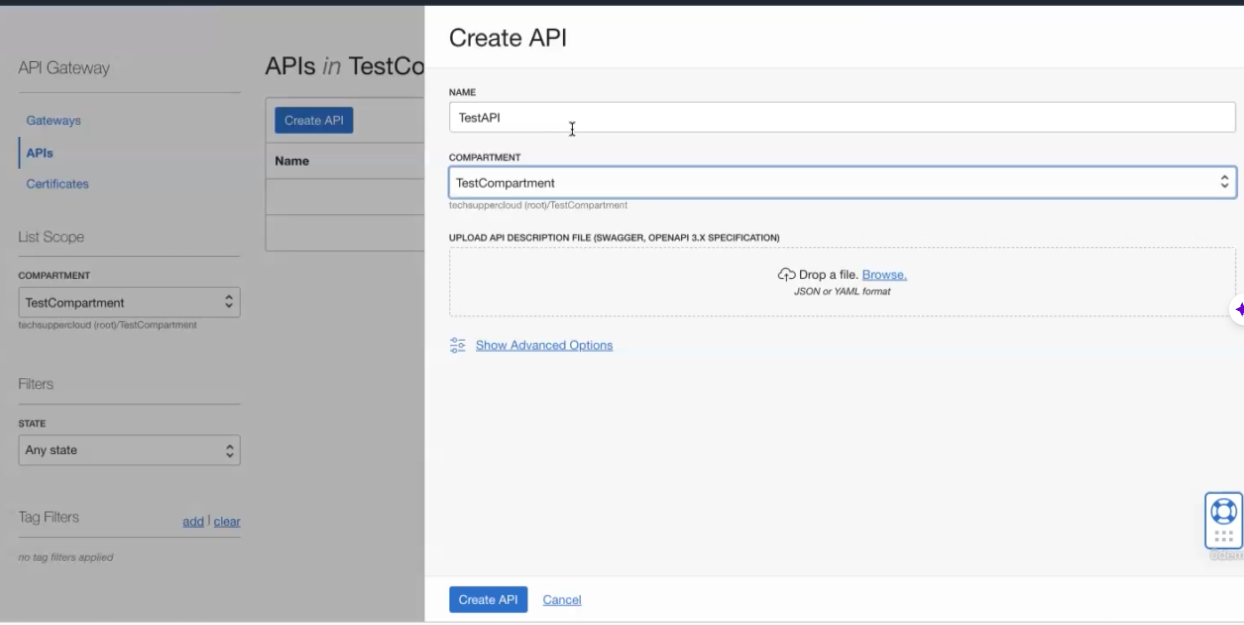Open the Compartment dropdown in Create API form

tap(842, 183)
